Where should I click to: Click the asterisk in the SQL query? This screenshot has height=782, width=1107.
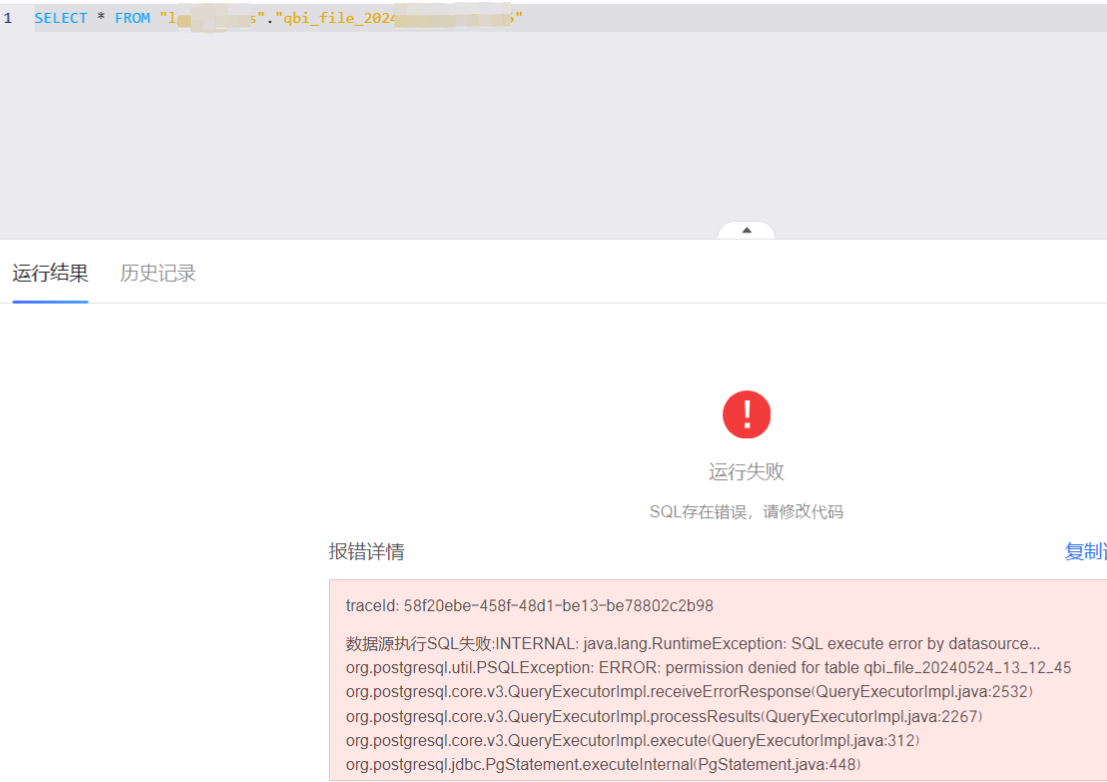101,19
